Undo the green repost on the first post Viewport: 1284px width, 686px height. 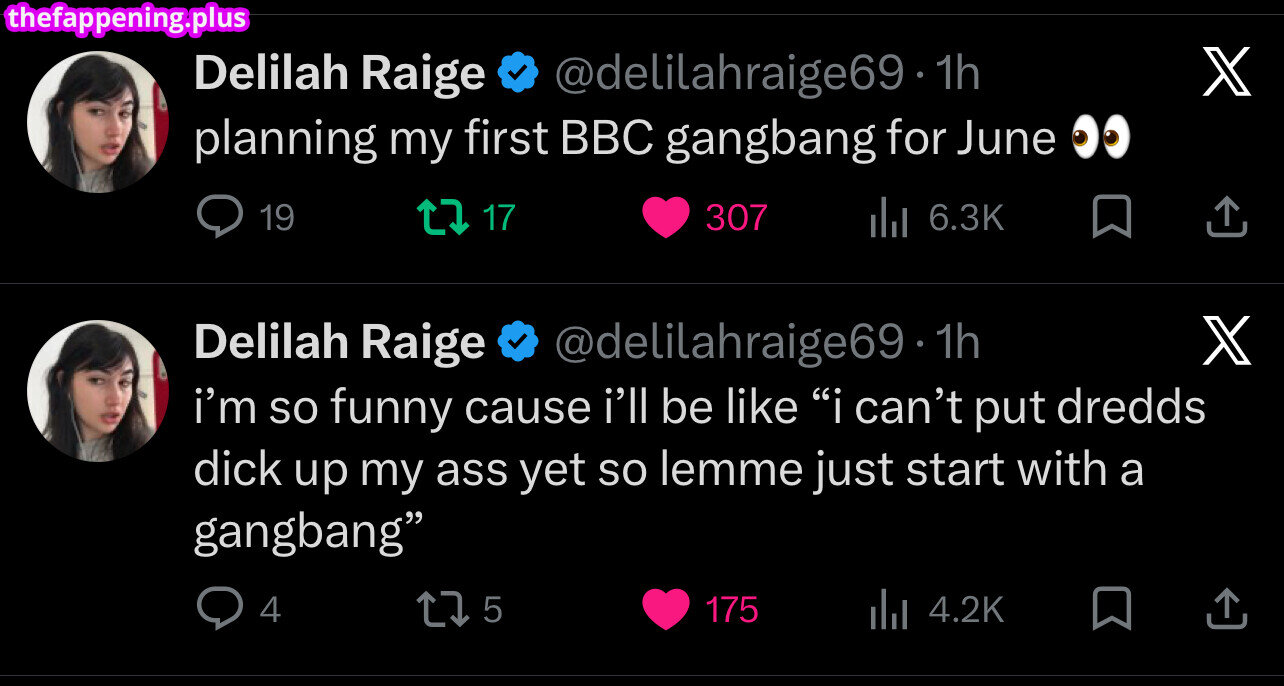[442, 217]
